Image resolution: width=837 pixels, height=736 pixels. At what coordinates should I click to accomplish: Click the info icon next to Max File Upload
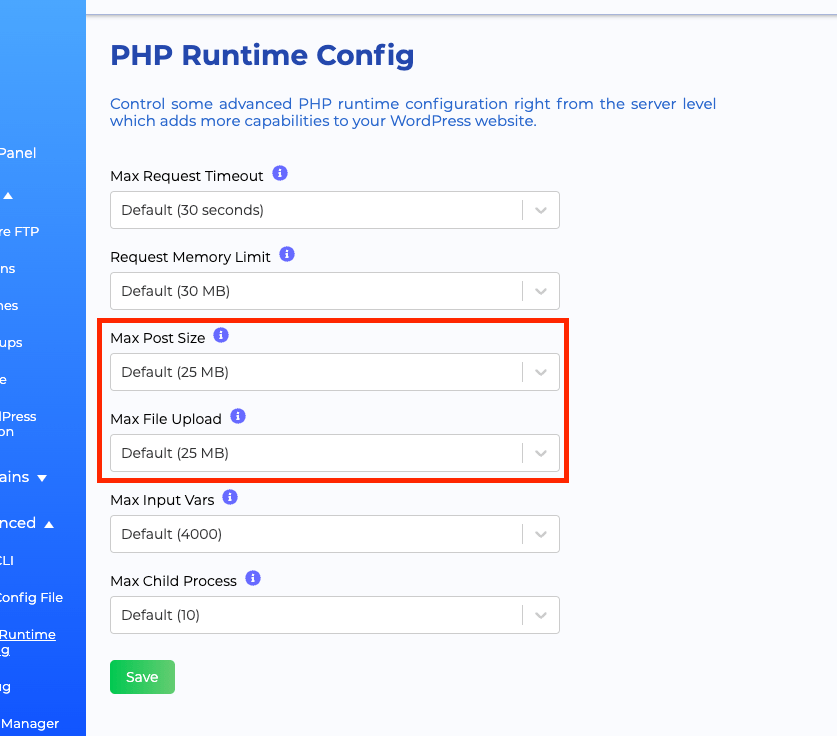tap(237, 417)
